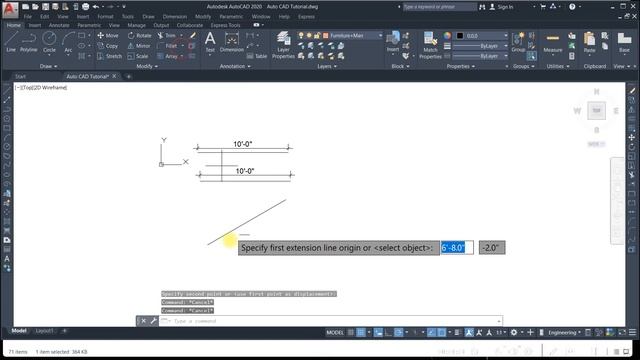Image resolution: width=640 pixels, height=360 pixels.
Task: Click the Stretch tool
Action: click(x=109, y=56)
